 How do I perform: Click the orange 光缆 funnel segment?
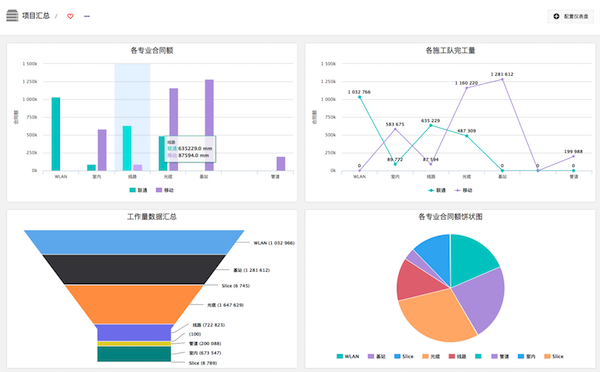(x=134, y=304)
